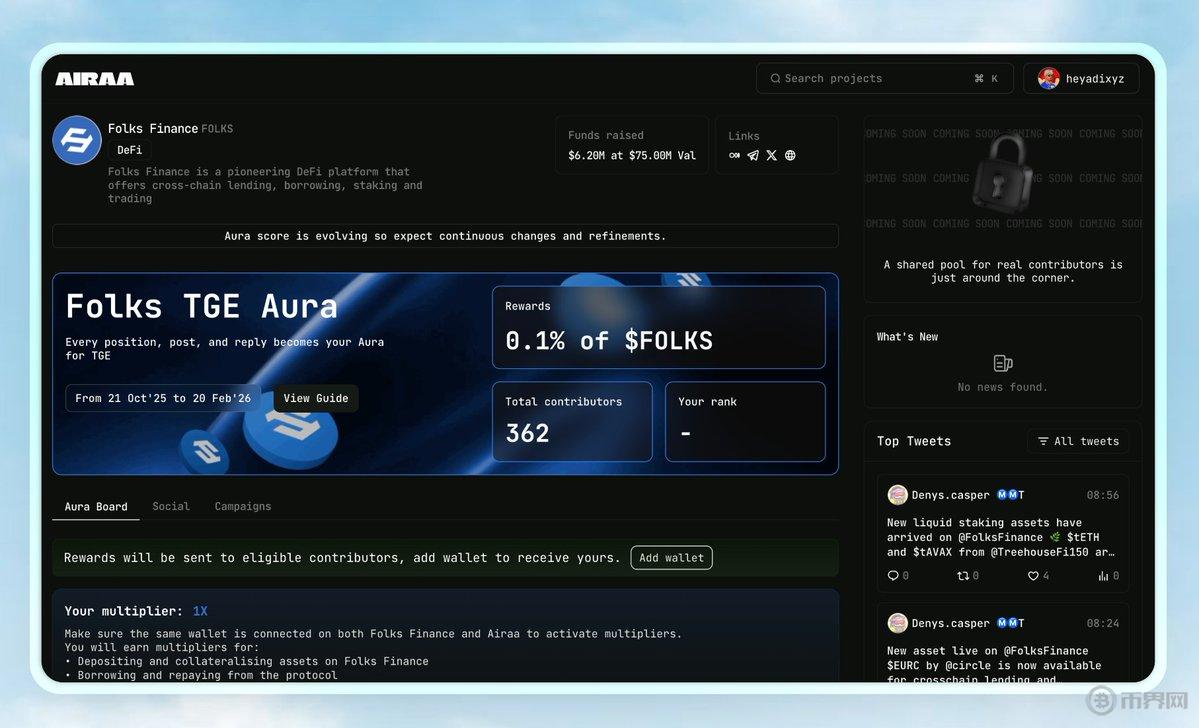Click the Add wallet button
Image resolution: width=1199 pixels, height=728 pixels.
point(671,558)
